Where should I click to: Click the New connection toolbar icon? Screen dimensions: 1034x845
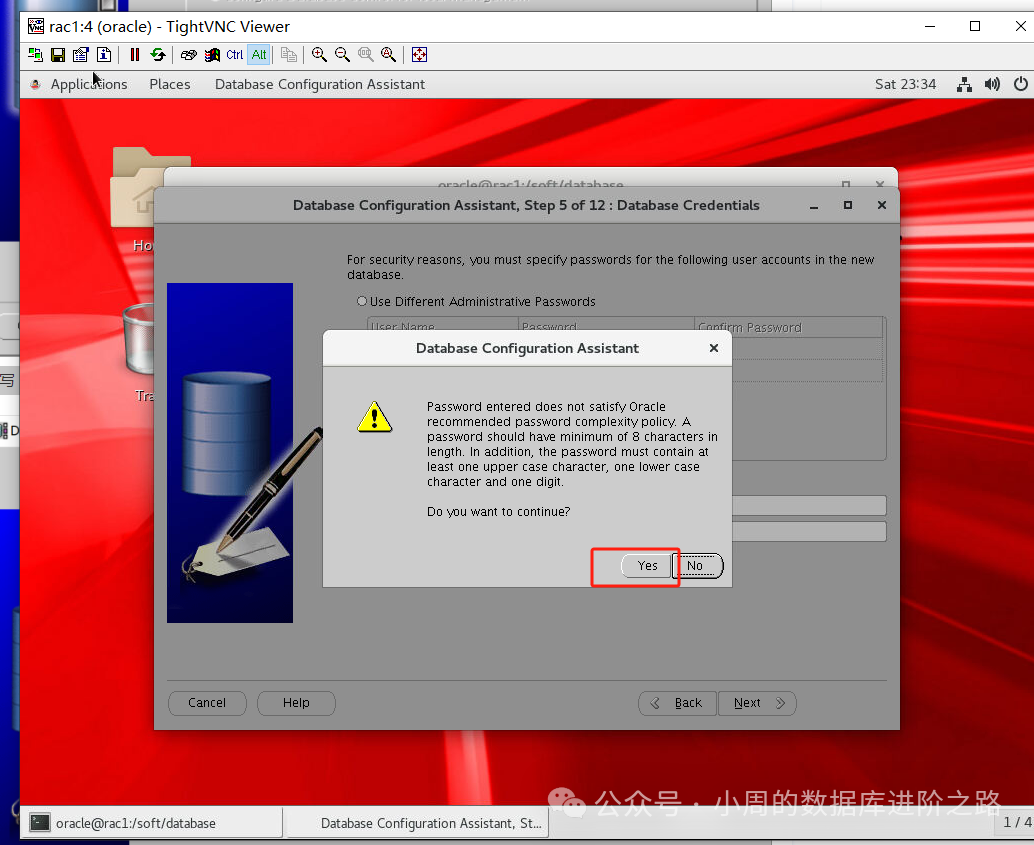click(x=36, y=55)
